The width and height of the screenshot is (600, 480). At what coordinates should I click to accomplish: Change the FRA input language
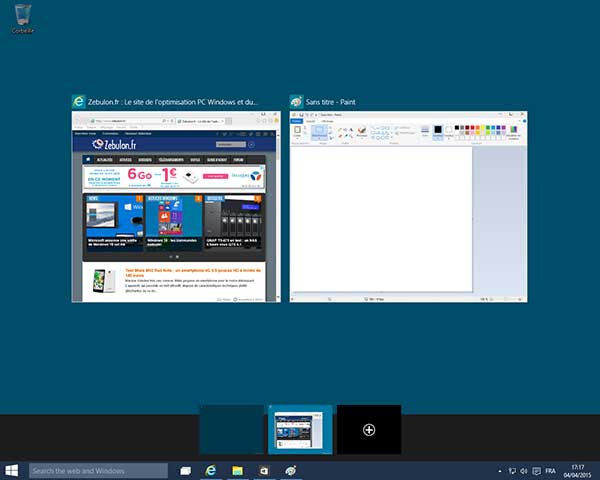550,471
